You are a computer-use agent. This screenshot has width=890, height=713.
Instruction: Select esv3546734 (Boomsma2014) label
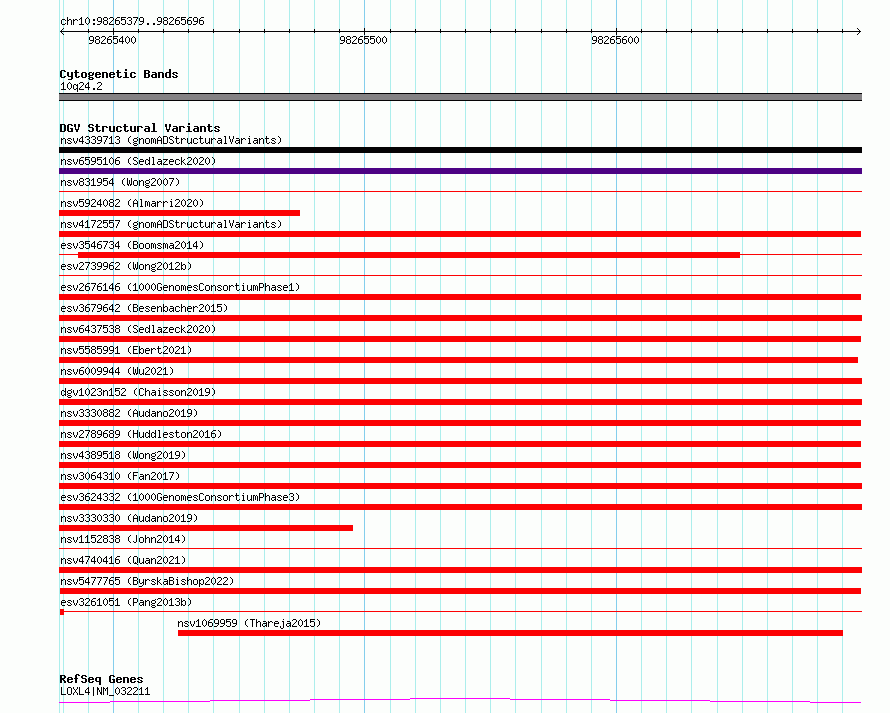pos(132,245)
